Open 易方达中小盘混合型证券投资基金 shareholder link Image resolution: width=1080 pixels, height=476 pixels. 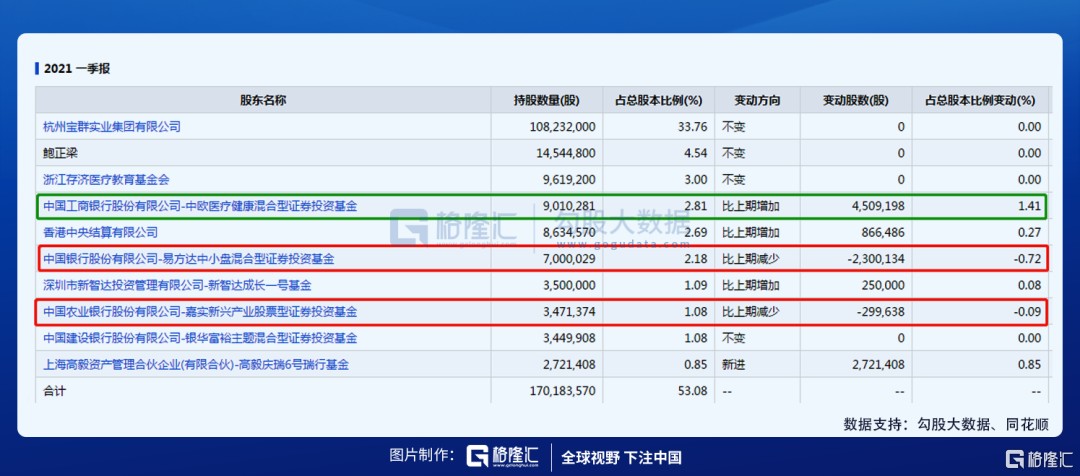click(x=189, y=259)
